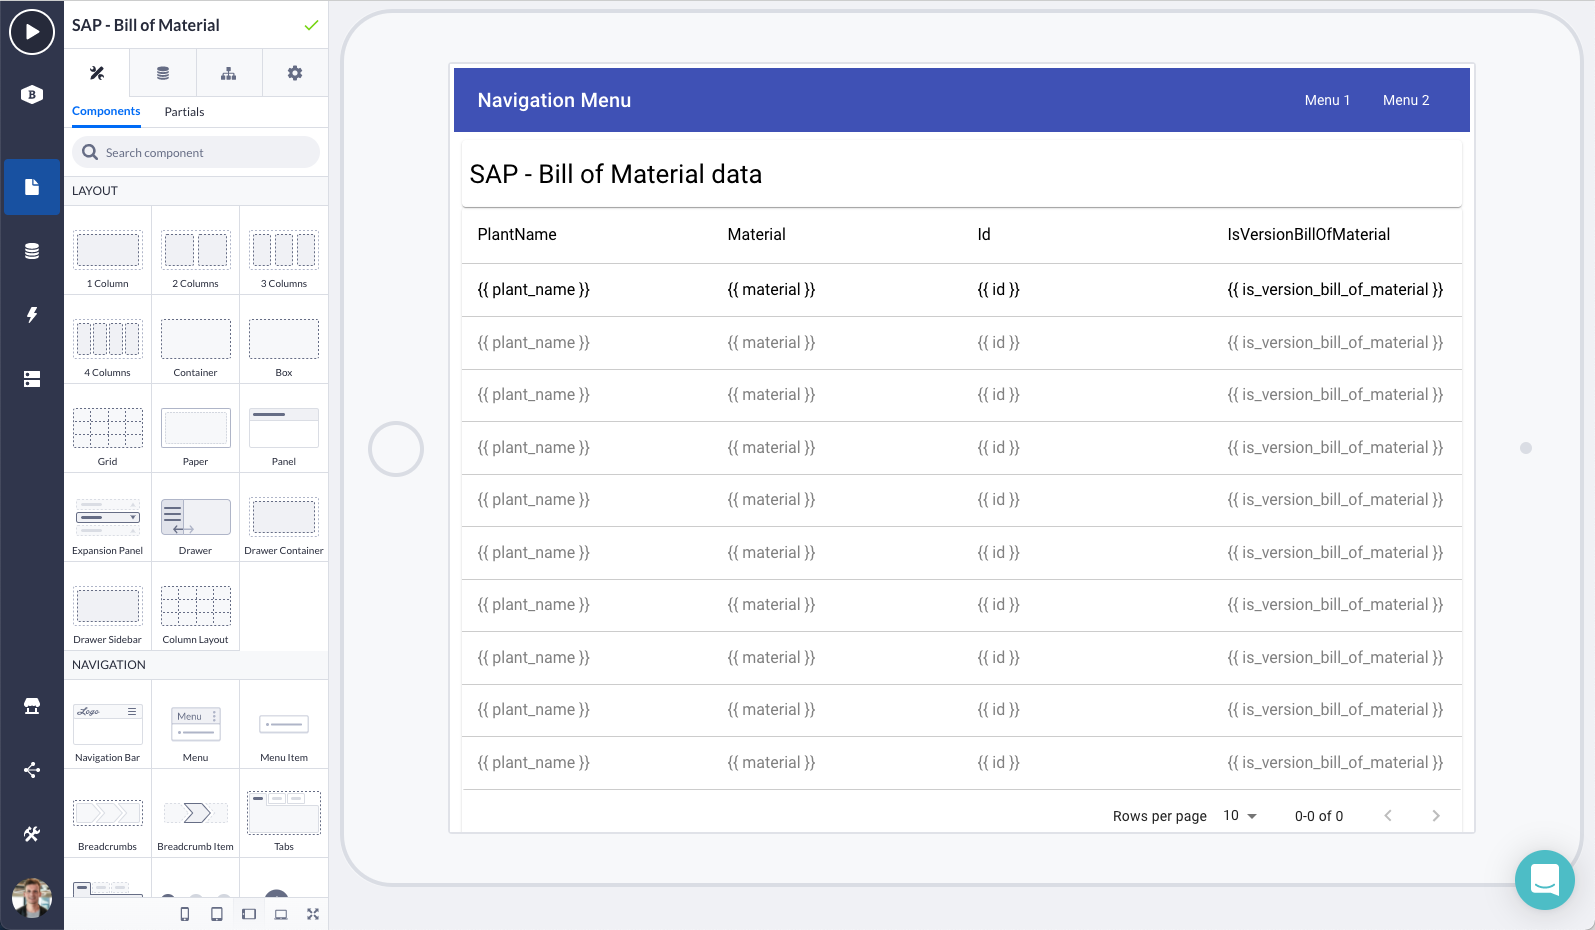Select the Menu Item component
Image resolution: width=1595 pixels, height=930 pixels.
(284, 724)
